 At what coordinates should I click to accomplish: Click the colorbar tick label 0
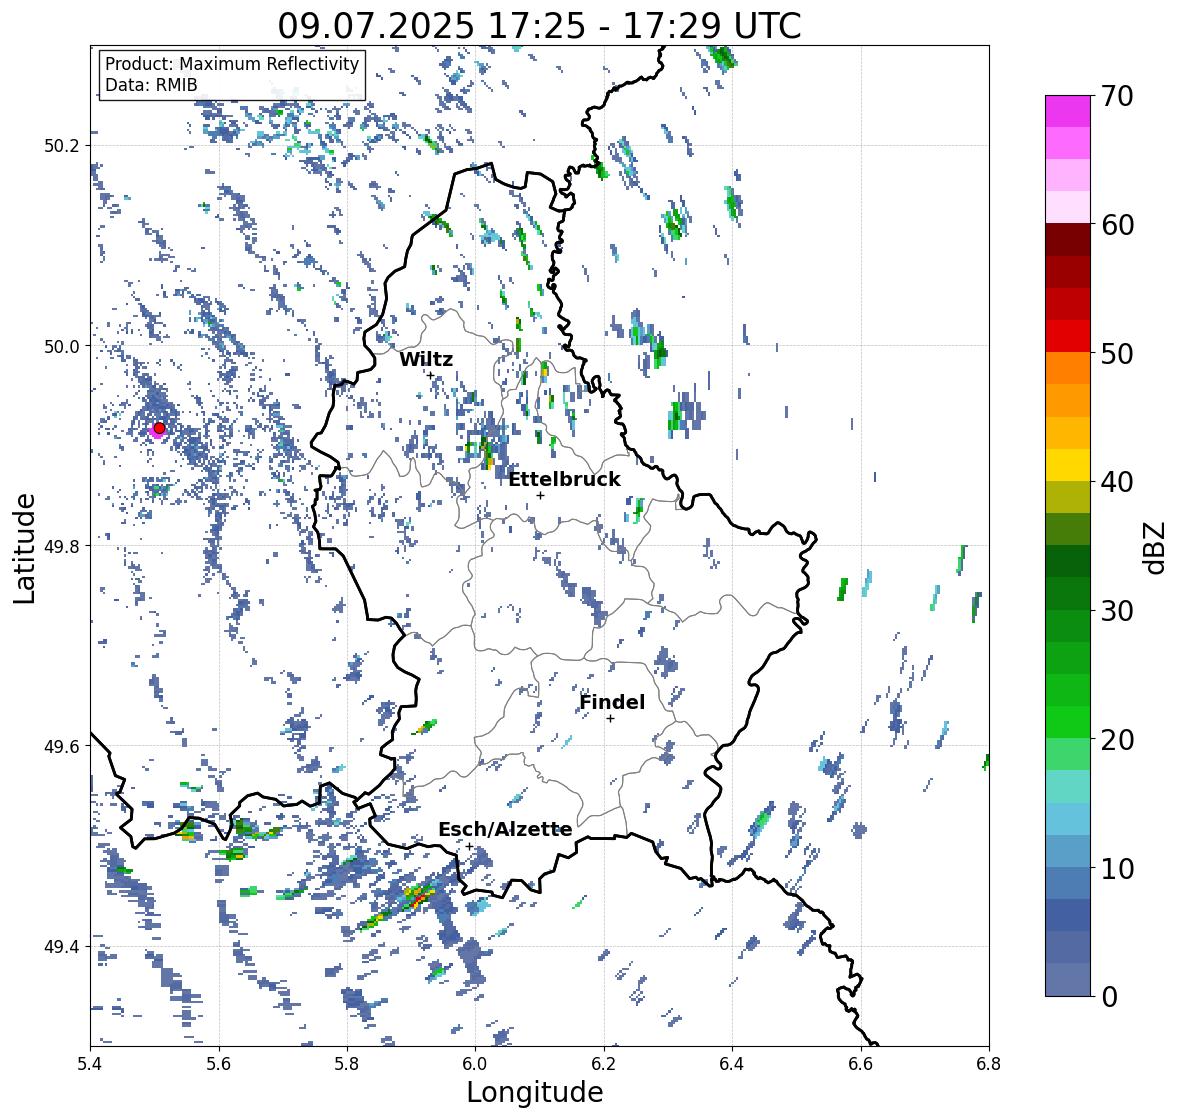click(1109, 997)
